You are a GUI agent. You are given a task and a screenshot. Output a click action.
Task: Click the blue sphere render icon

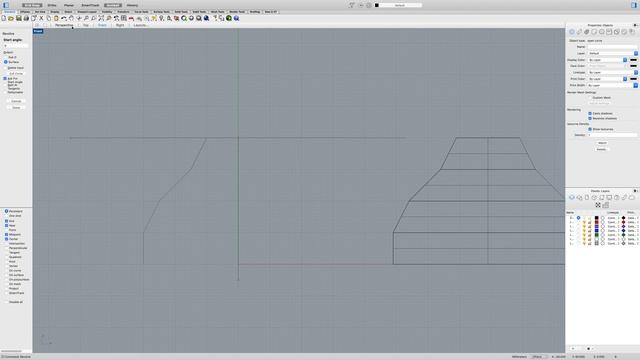coord(207,18)
